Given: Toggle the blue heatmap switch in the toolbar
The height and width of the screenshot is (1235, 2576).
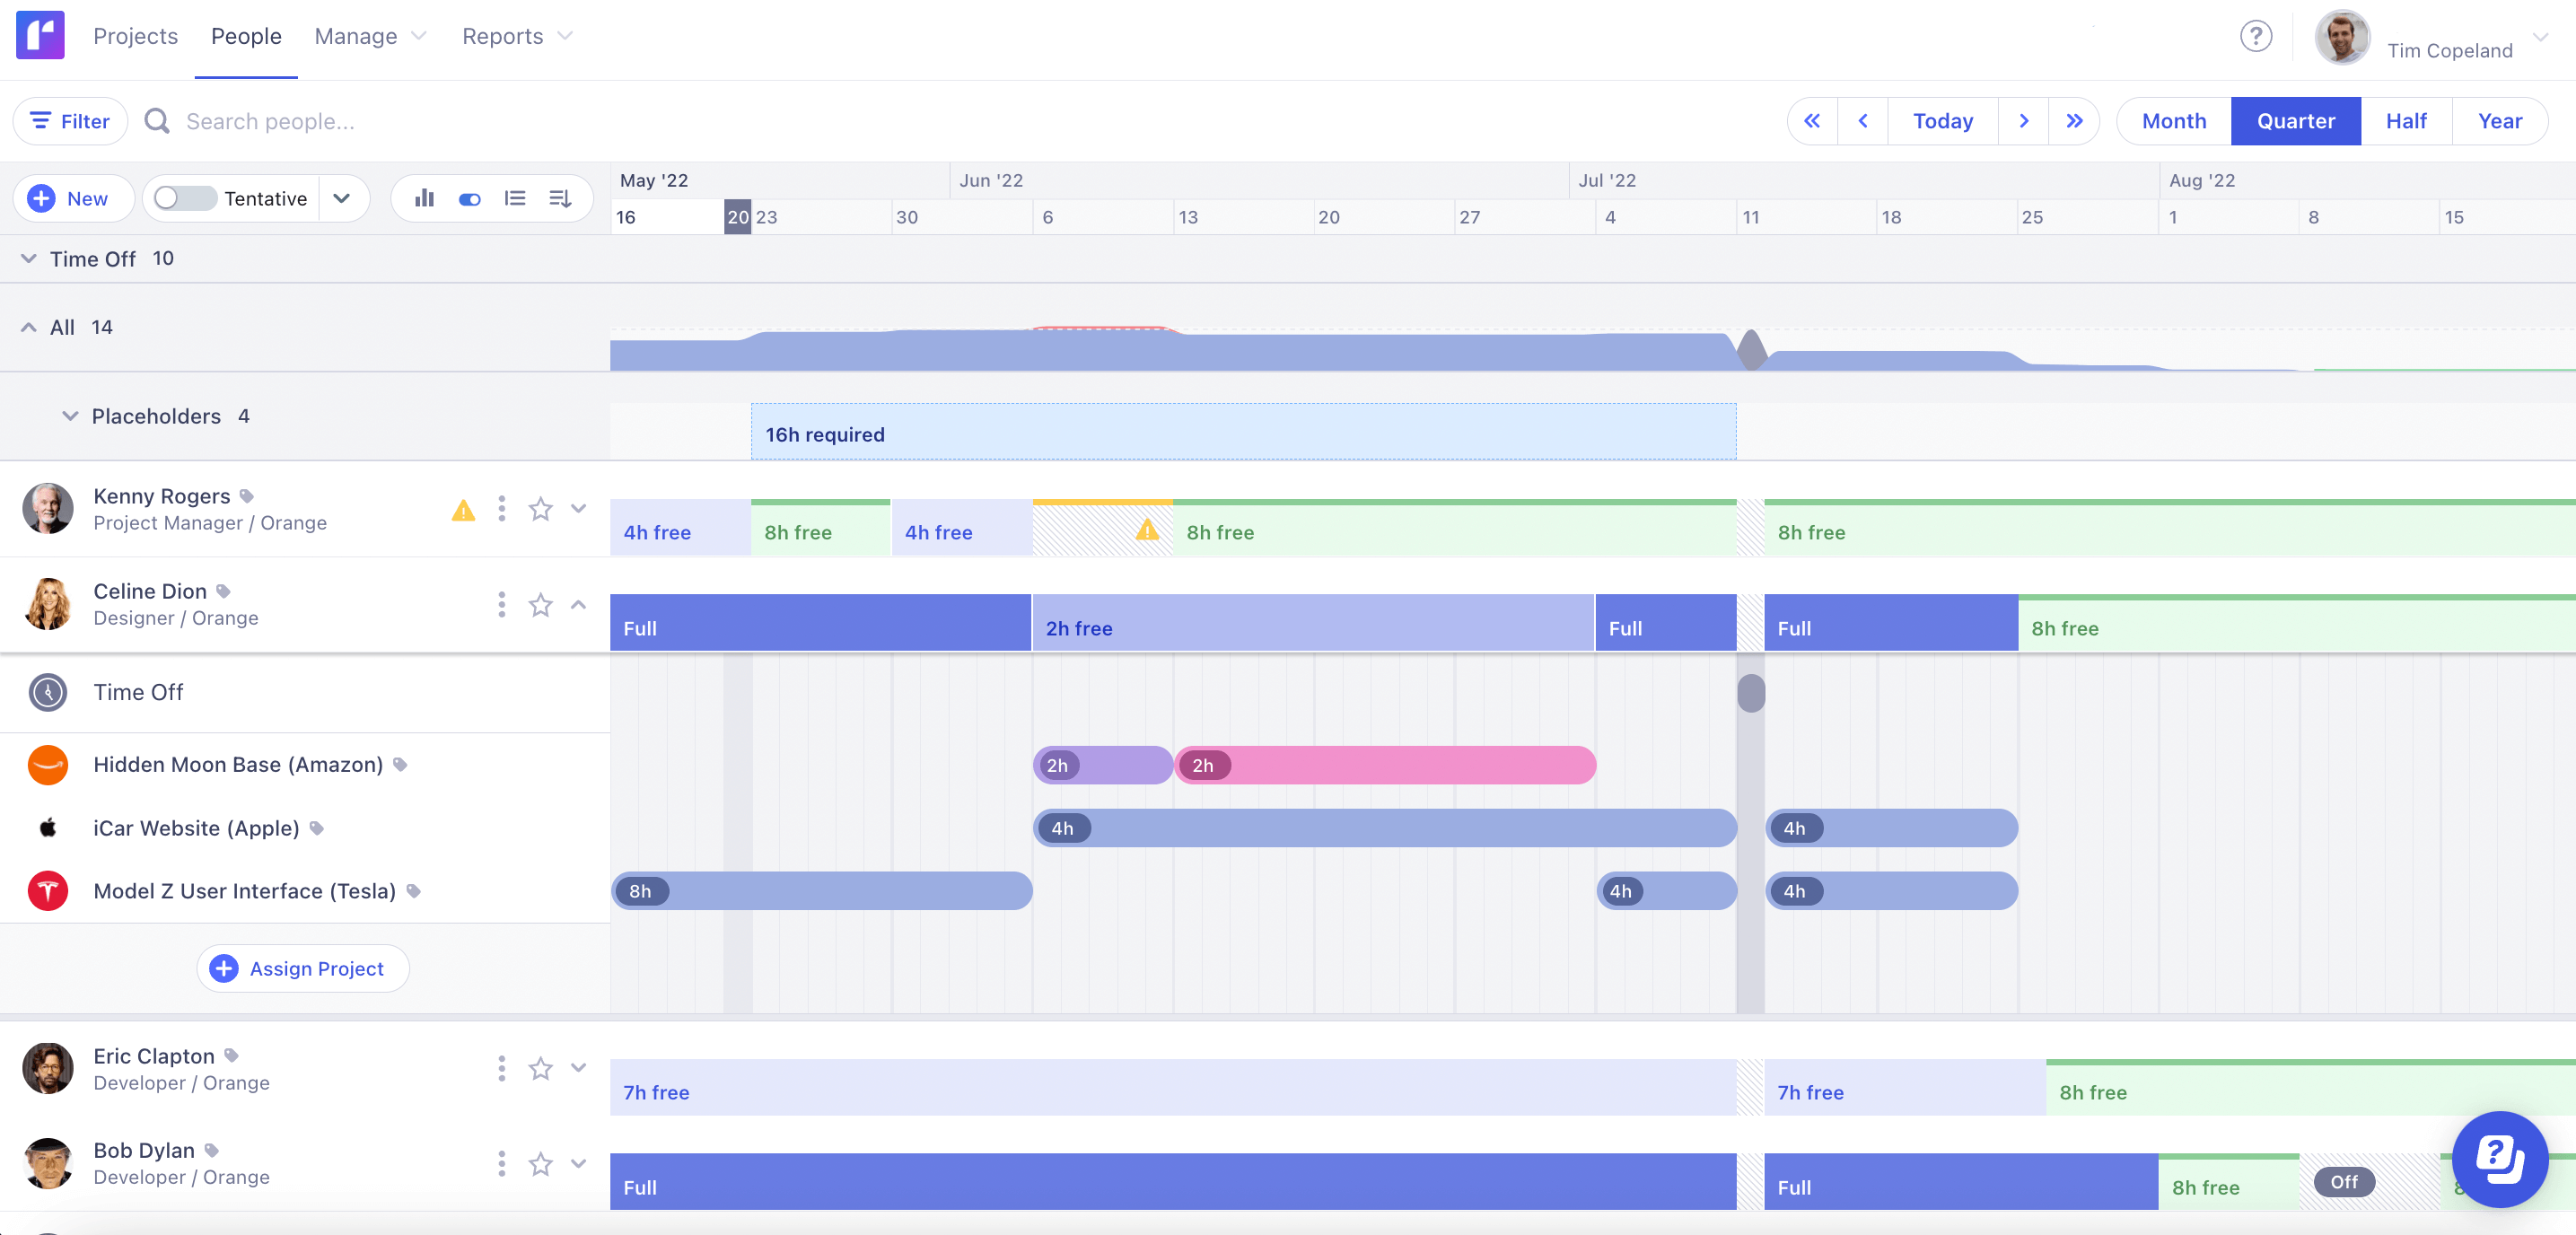Looking at the screenshot, I should click(469, 198).
